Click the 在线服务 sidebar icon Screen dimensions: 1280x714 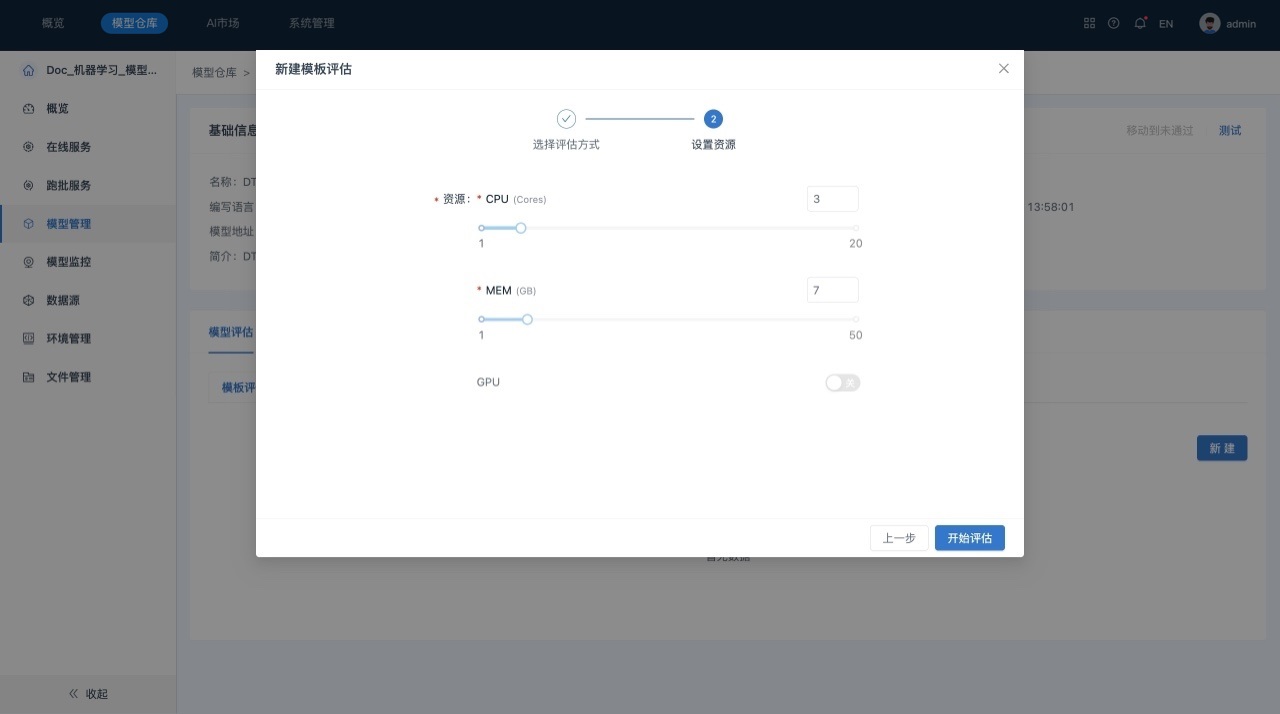pyautogui.click(x=28, y=147)
